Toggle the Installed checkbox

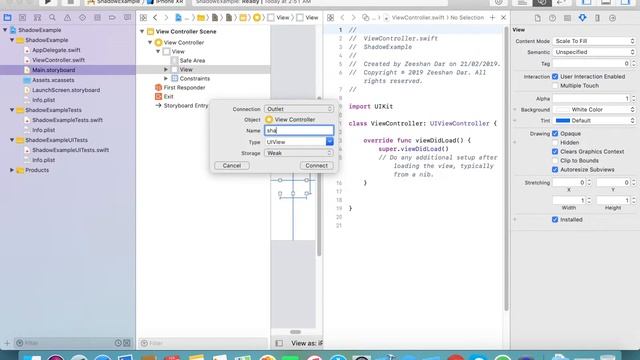[555, 220]
